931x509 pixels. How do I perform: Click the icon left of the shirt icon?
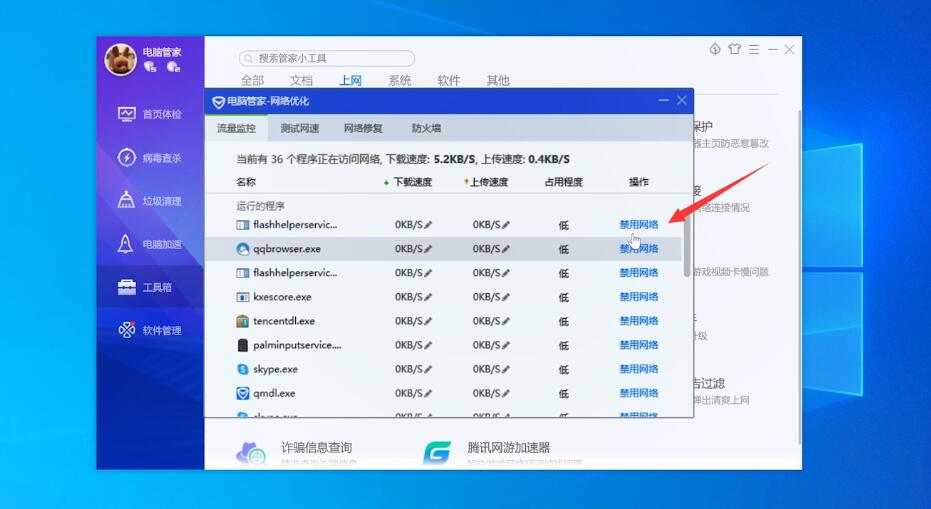pos(715,49)
